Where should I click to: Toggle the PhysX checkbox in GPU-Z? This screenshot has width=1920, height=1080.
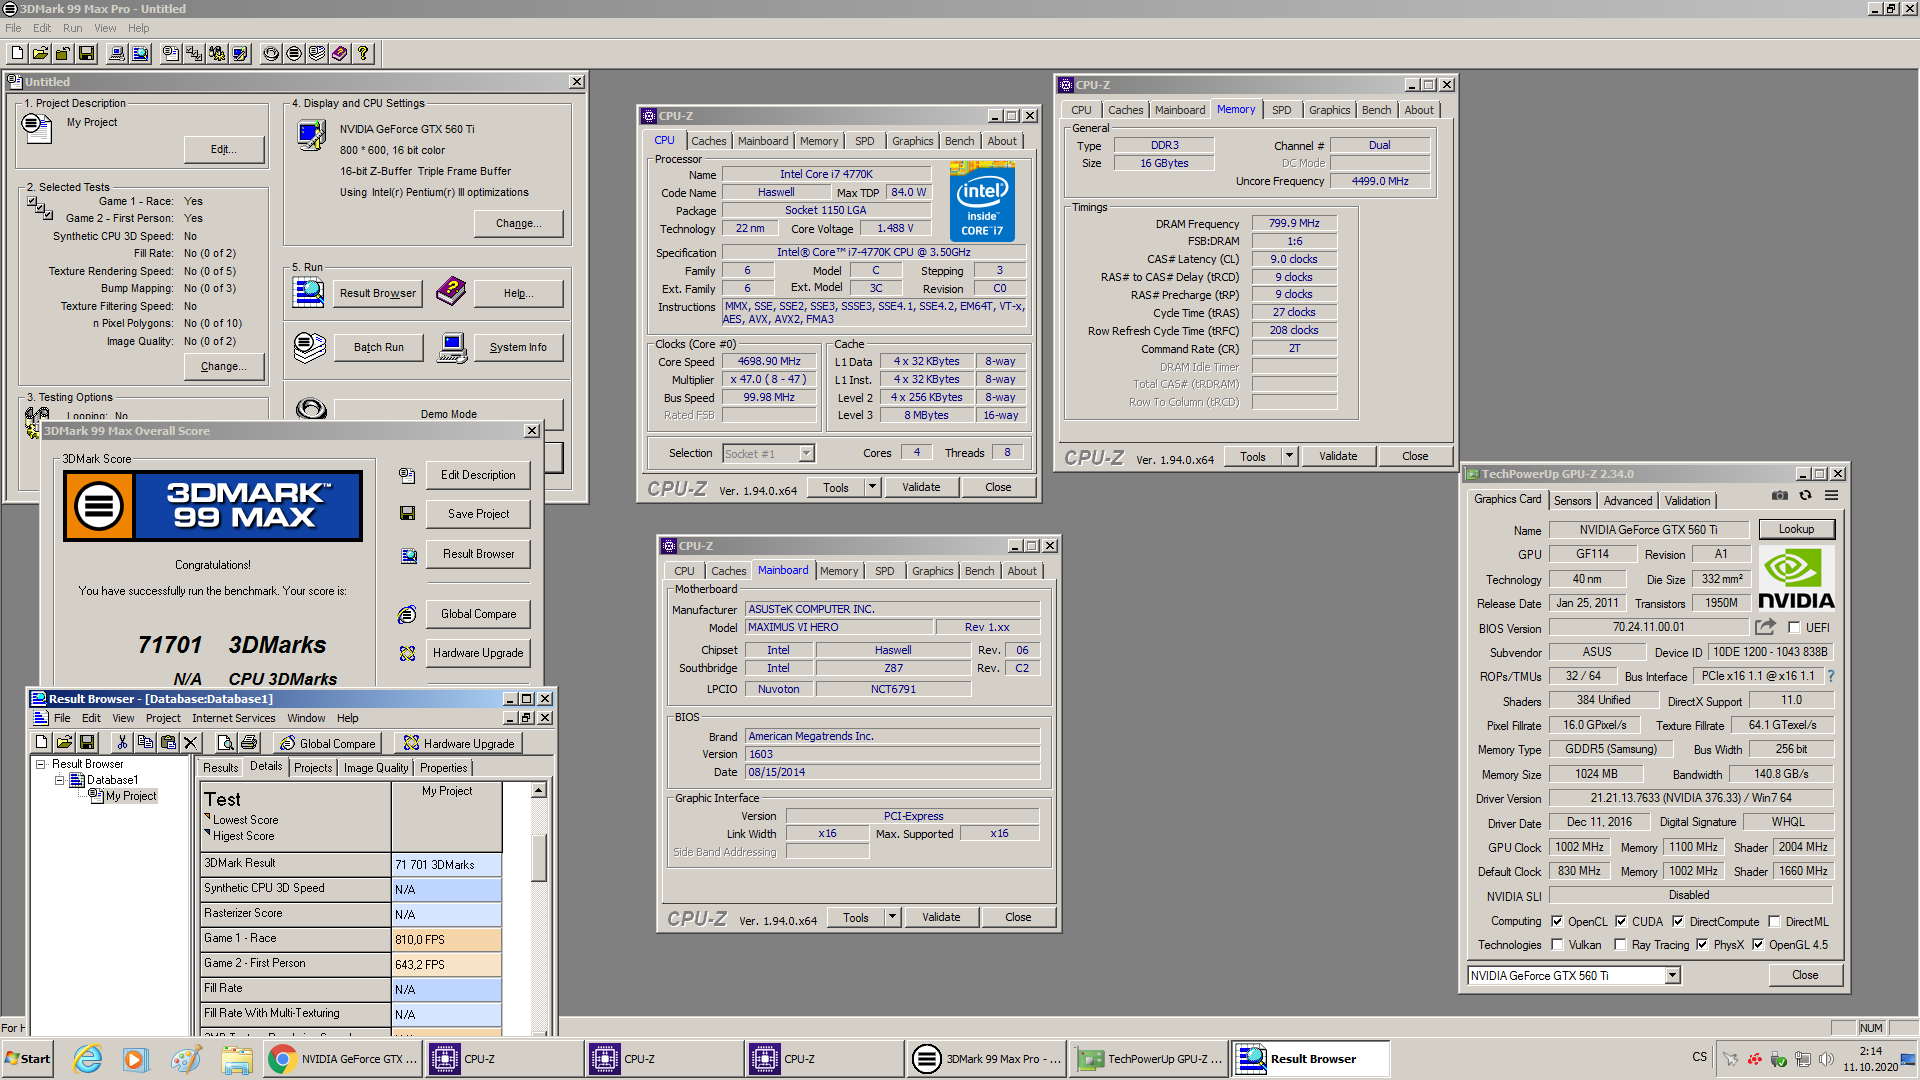(1702, 945)
